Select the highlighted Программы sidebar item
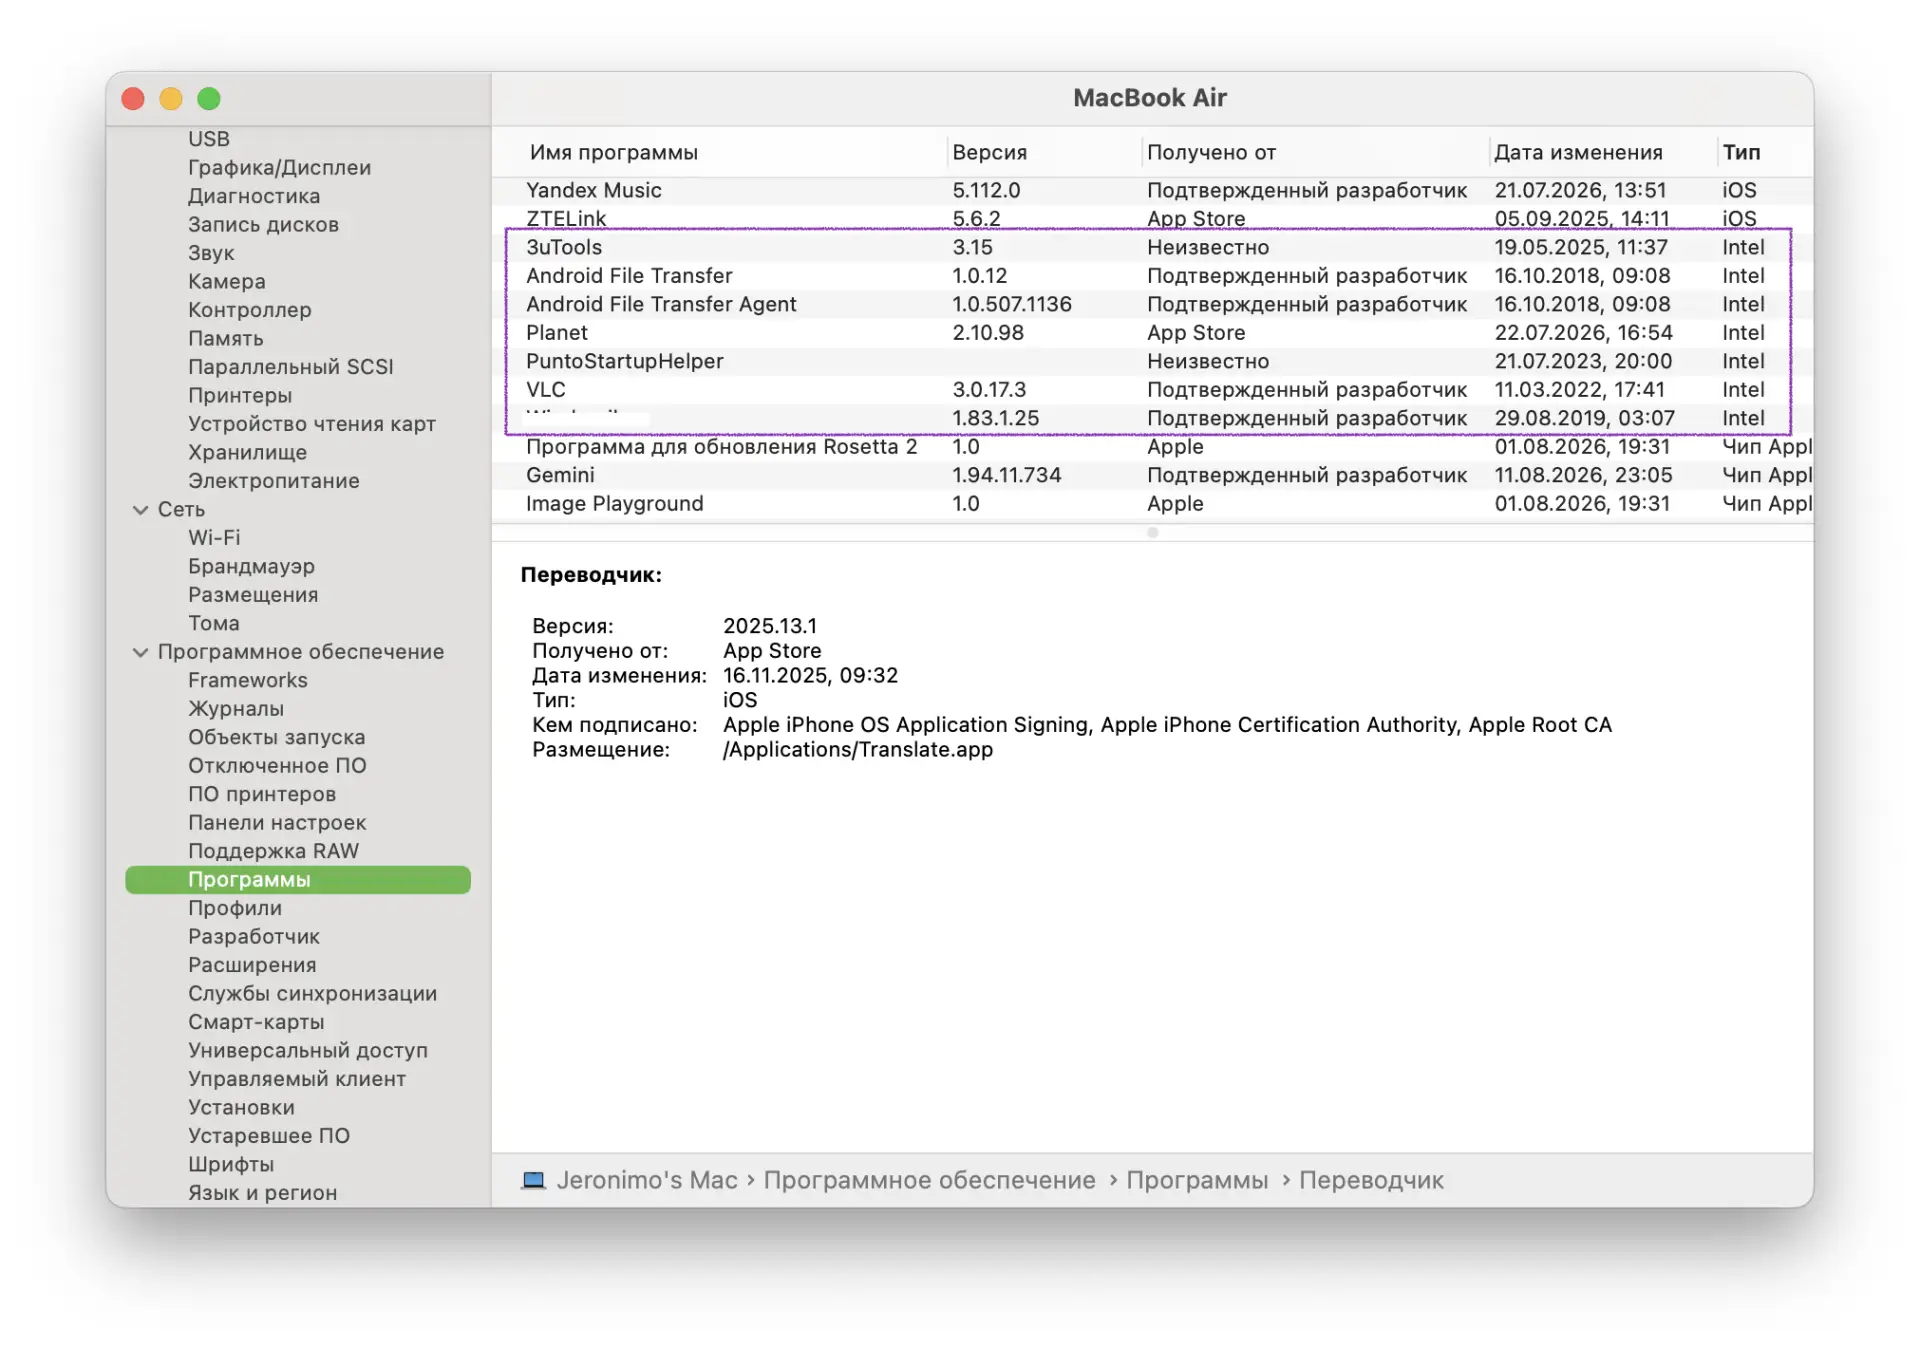This screenshot has width=1920, height=1348. click(x=298, y=880)
